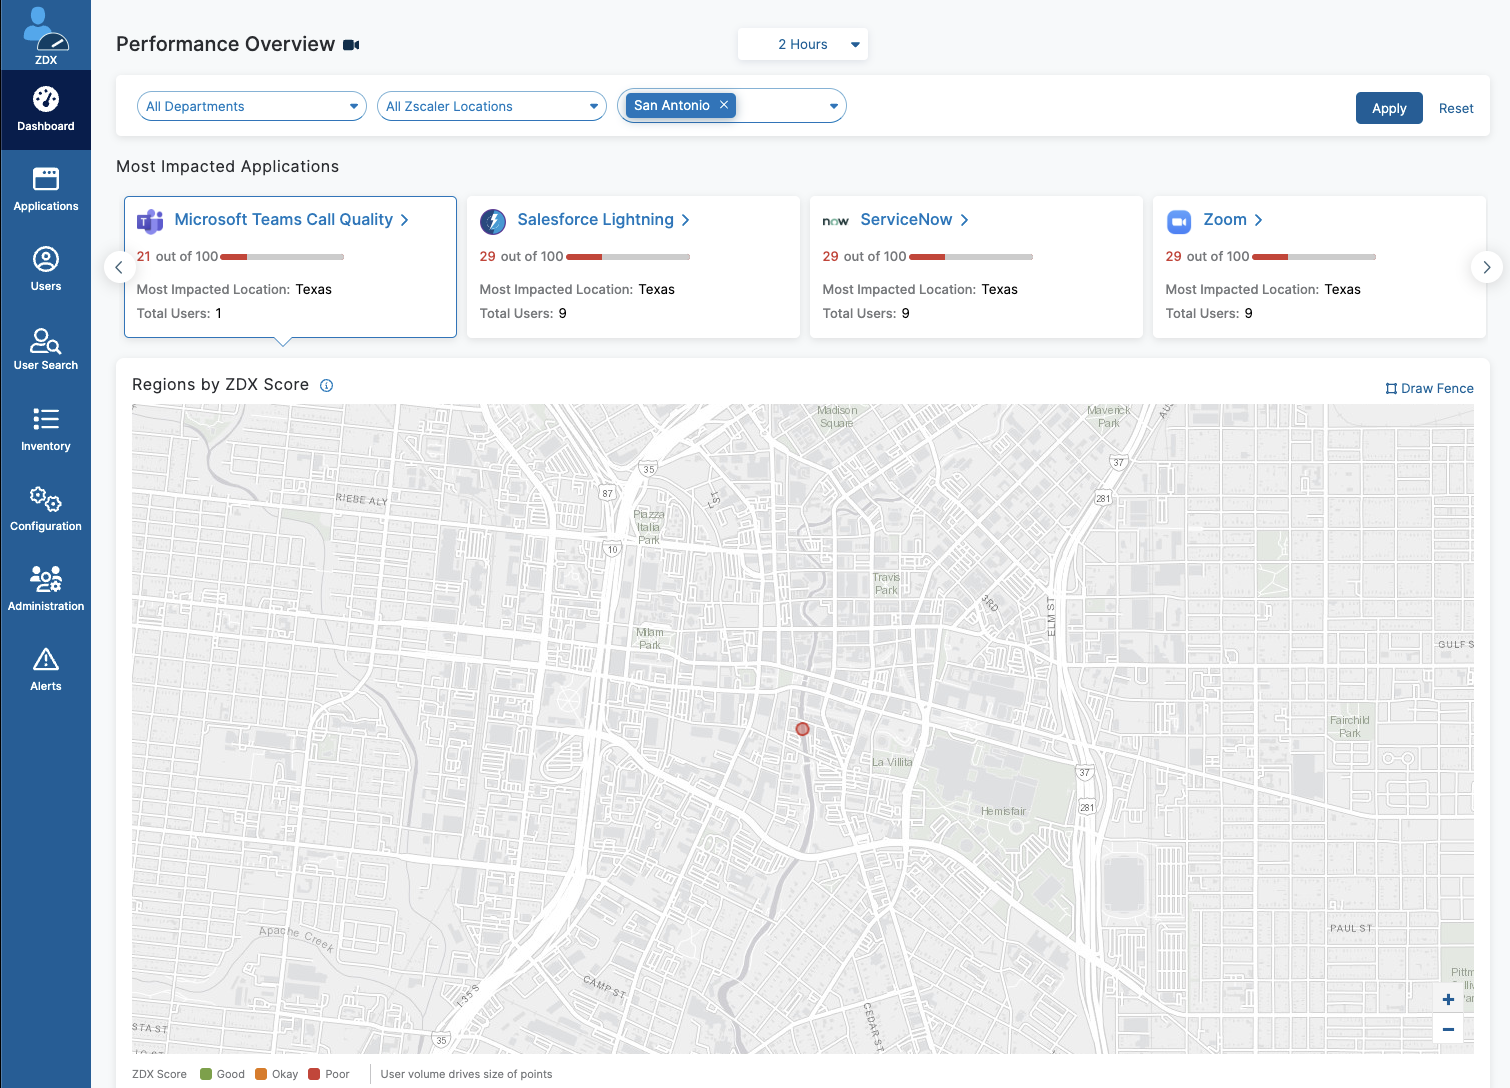Click the Salesforce Lightning score progress bar
The width and height of the screenshot is (1510, 1088).
[x=628, y=257]
